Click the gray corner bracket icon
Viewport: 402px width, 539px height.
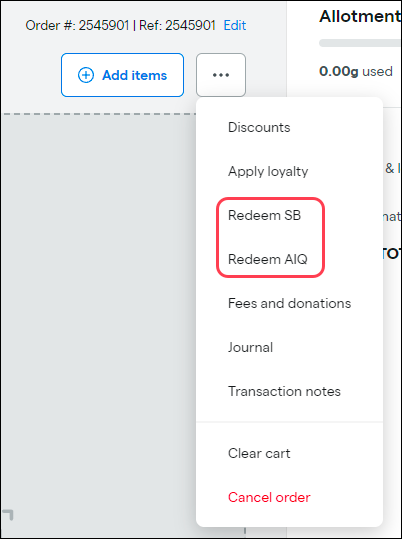[x=8, y=515]
